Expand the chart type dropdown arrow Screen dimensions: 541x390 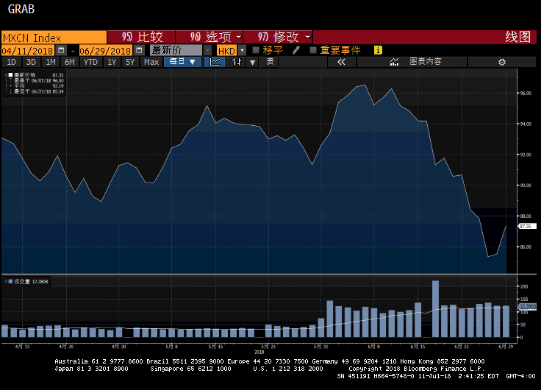(x=253, y=62)
